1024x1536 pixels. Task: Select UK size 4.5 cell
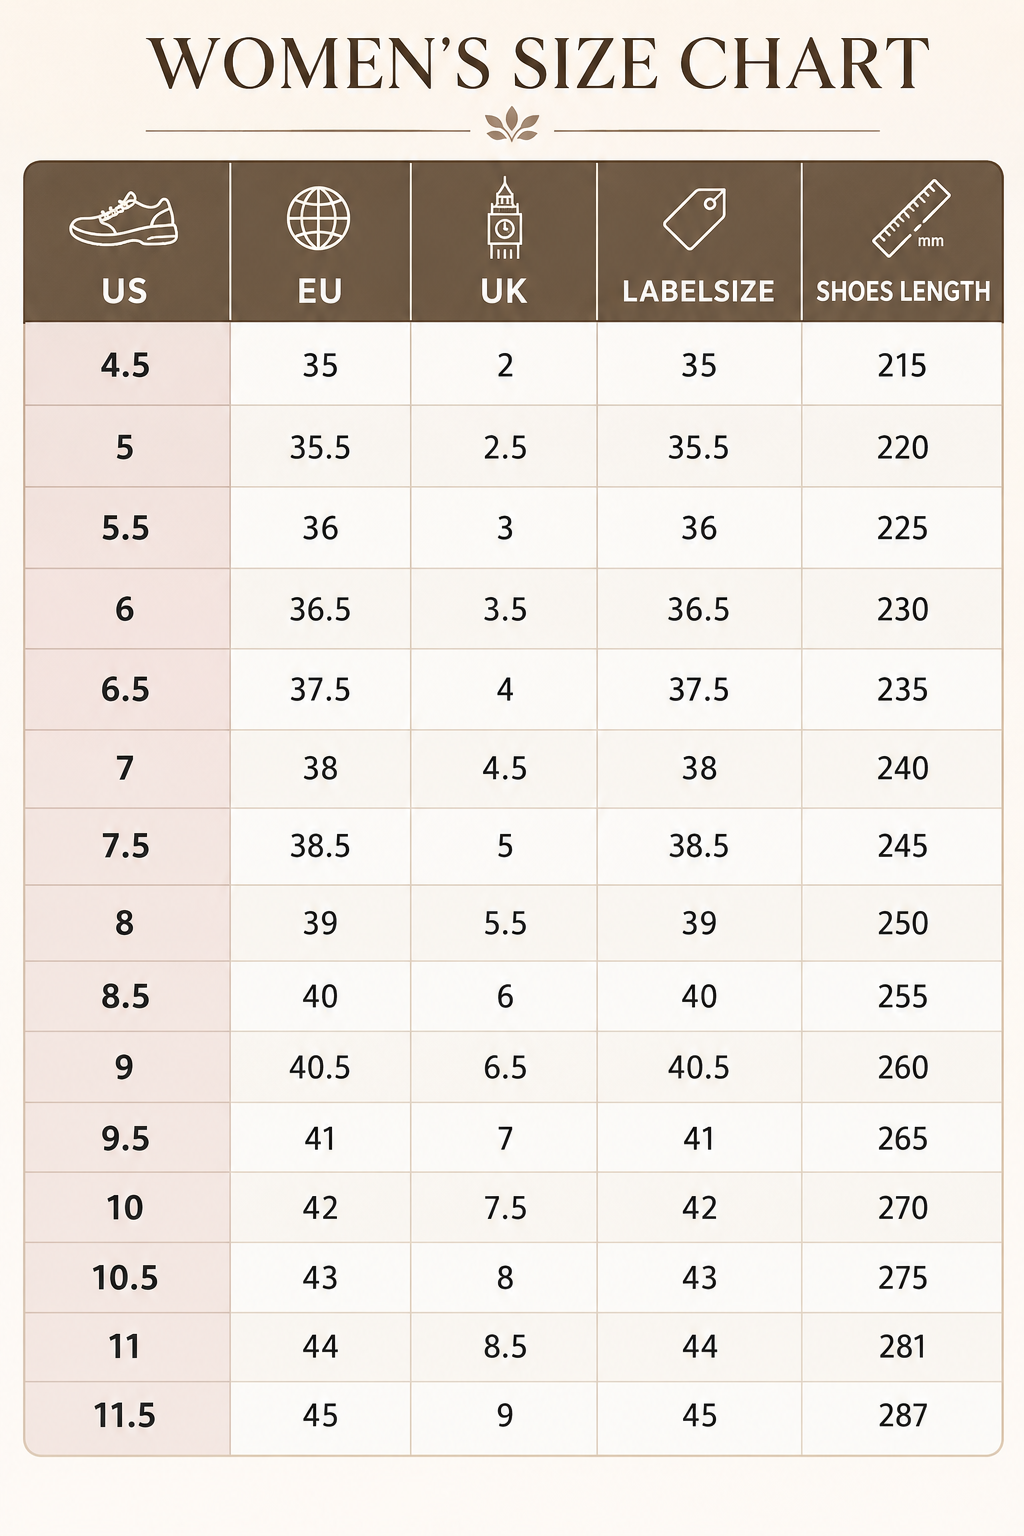(x=504, y=768)
